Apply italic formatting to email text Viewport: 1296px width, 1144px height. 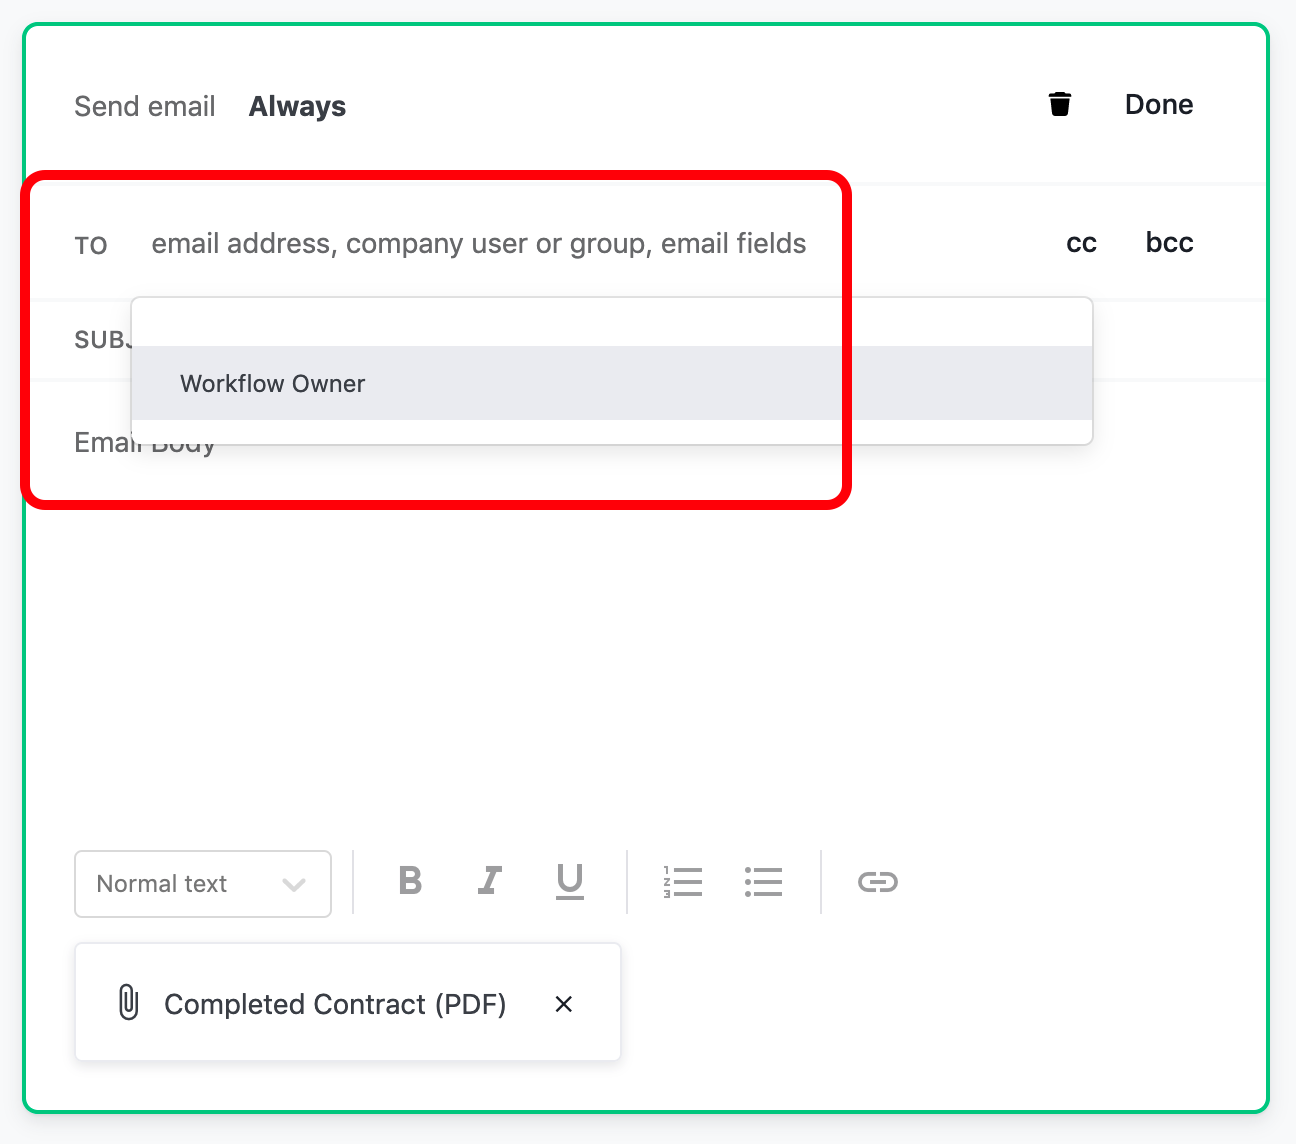click(489, 882)
